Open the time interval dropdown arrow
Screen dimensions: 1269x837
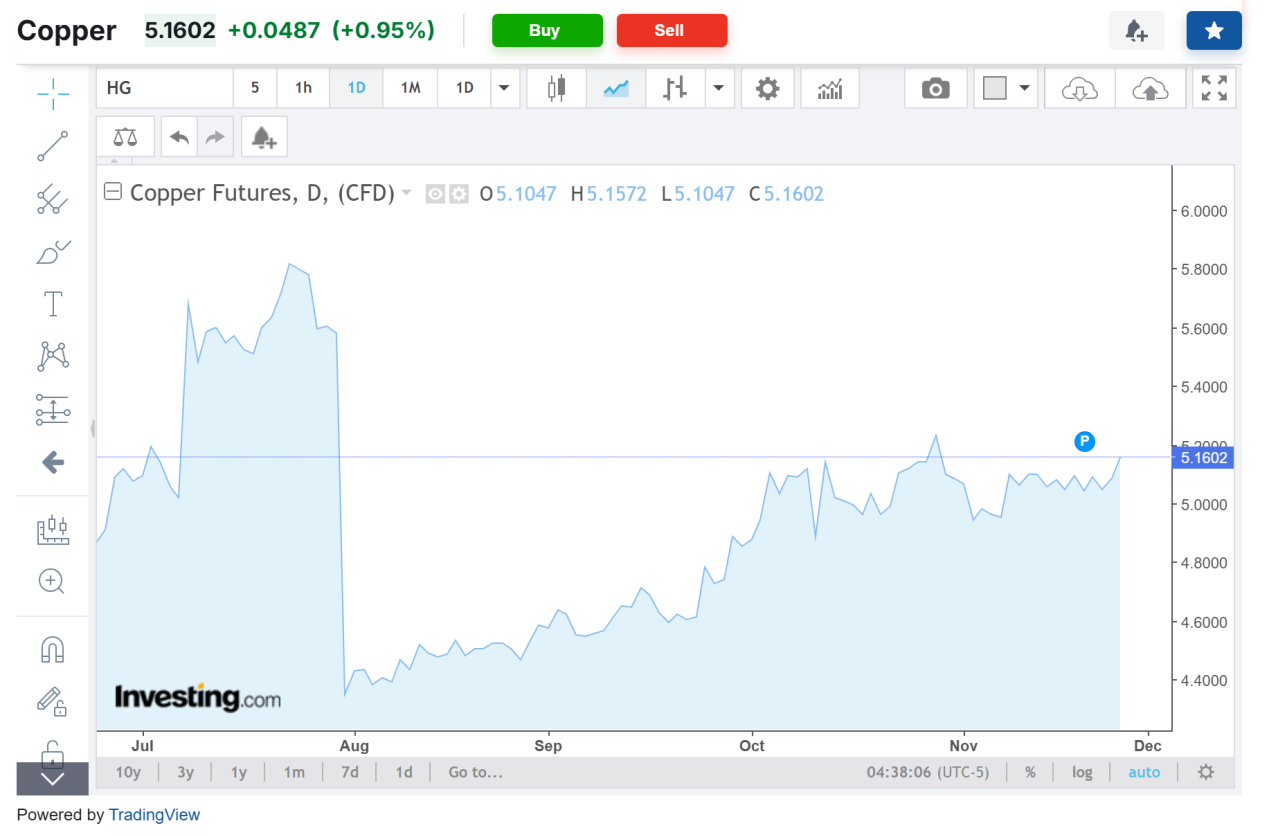pos(505,88)
